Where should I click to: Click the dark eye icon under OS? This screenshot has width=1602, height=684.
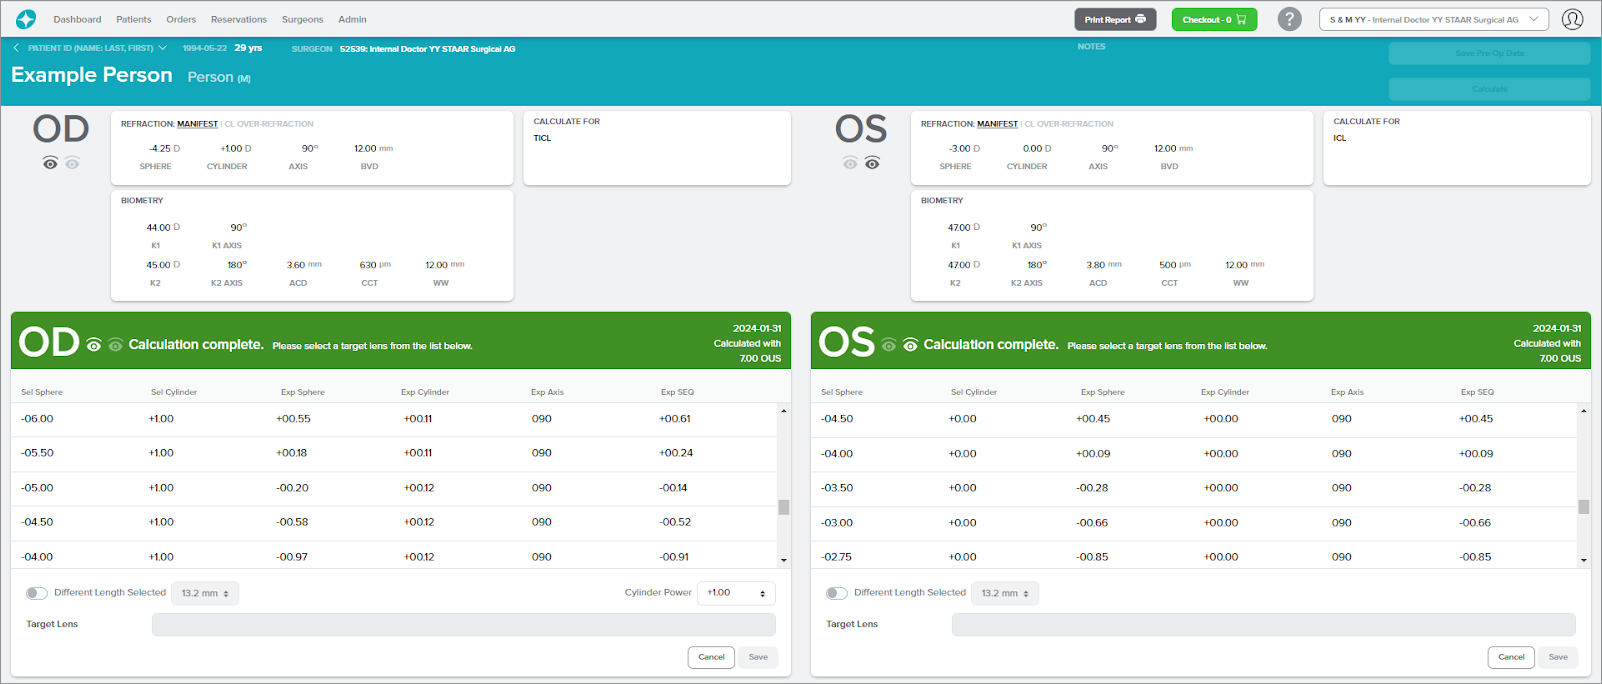pos(872,163)
